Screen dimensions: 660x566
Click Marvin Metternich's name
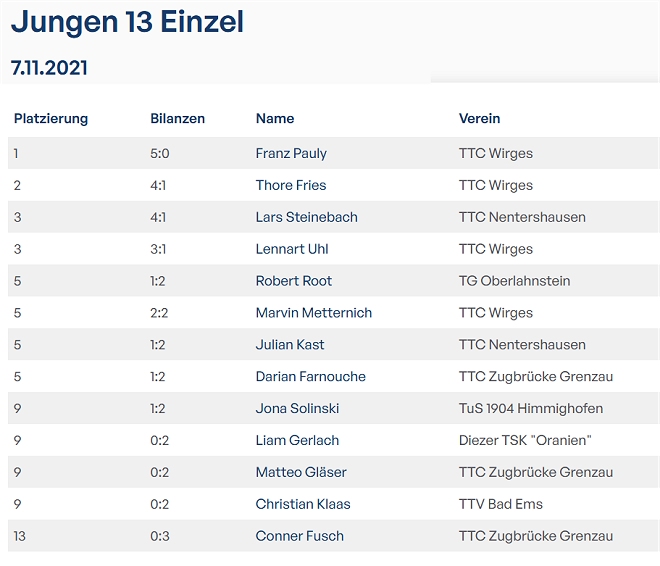(x=314, y=313)
